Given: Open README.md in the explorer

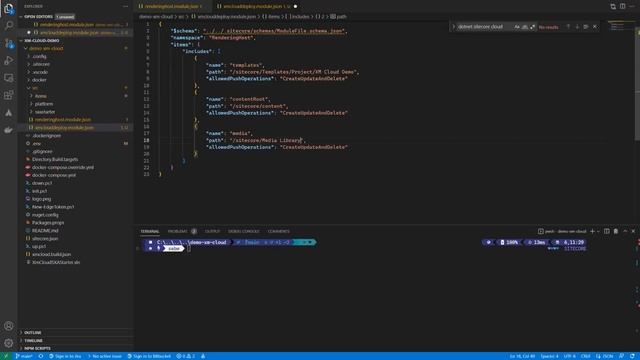Looking at the screenshot, I should pyautogui.click(x=45, y=231).
